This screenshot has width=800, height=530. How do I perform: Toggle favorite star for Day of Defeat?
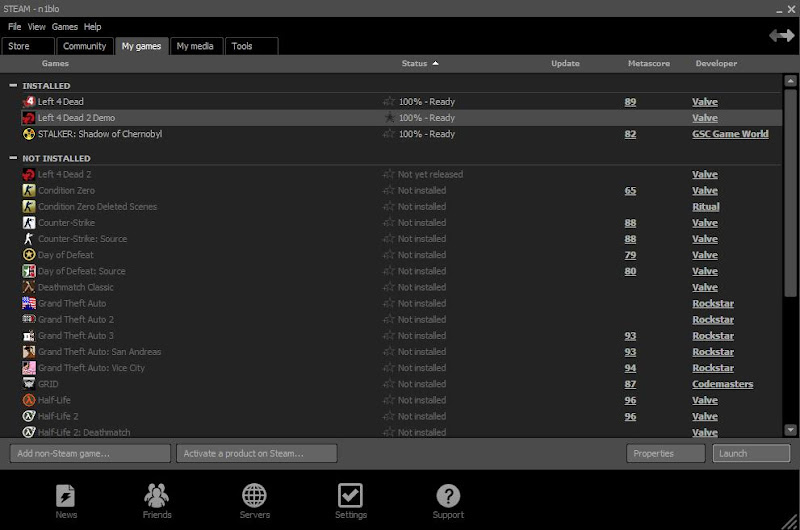coord(389,255)
